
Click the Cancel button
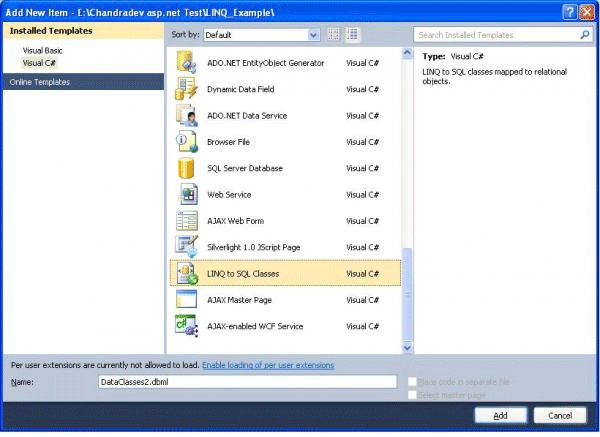pos(560,415)
